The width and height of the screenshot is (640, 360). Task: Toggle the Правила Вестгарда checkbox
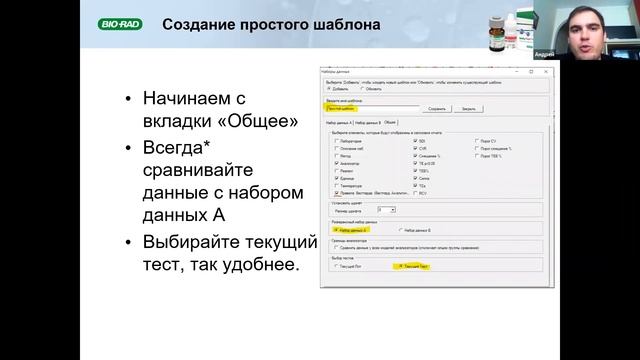pyautogui.click(x=337, y=193)
